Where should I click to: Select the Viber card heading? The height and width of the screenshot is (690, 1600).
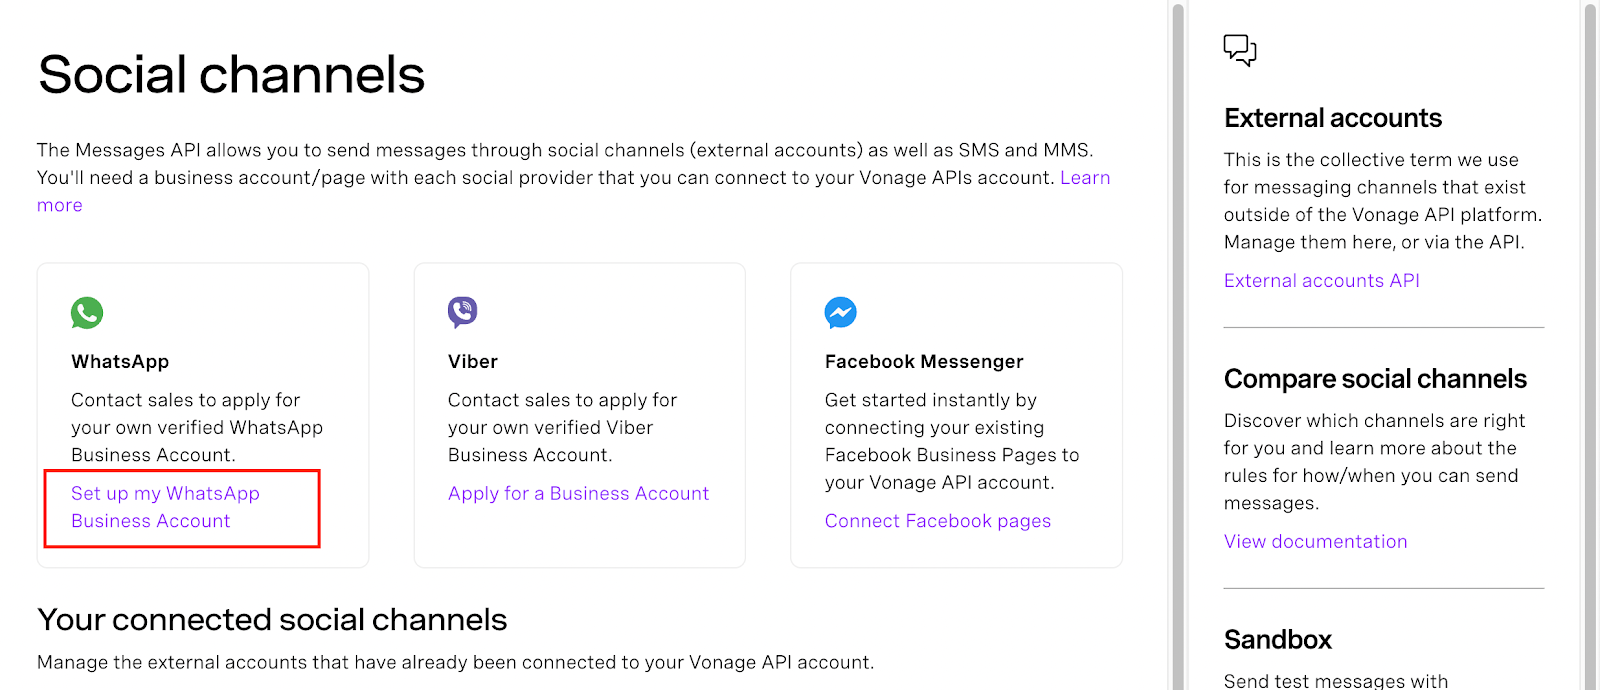tap(473, 362)
